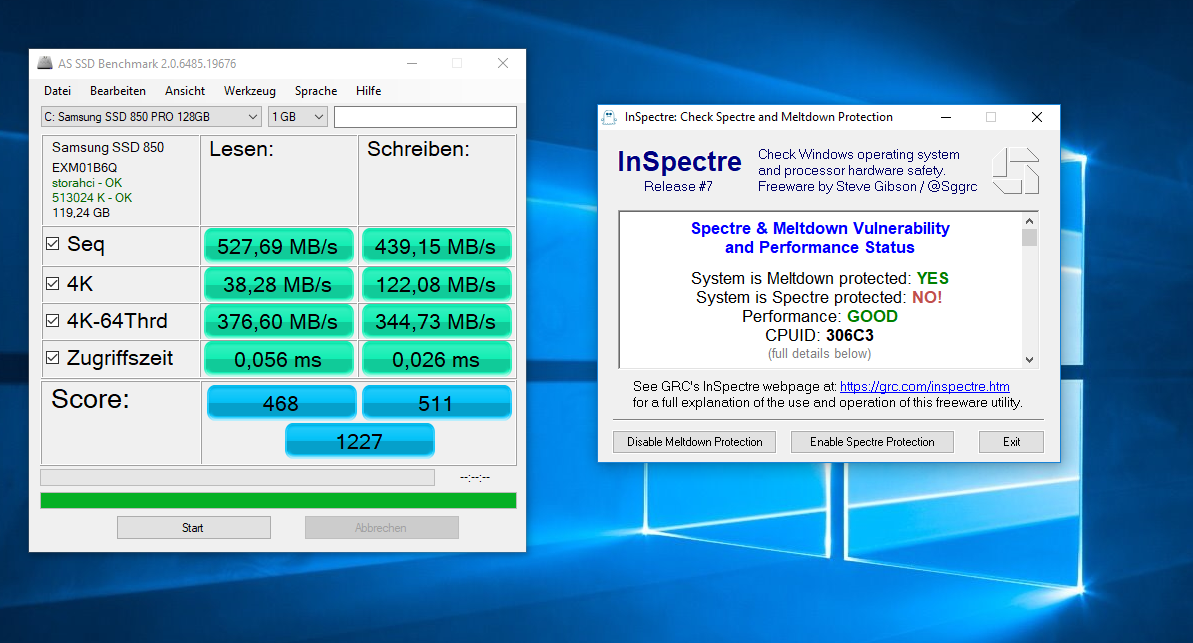The image size is (1193, 643).
Task: Click Enable Spectre Protection button
Action: coord(872,442)
